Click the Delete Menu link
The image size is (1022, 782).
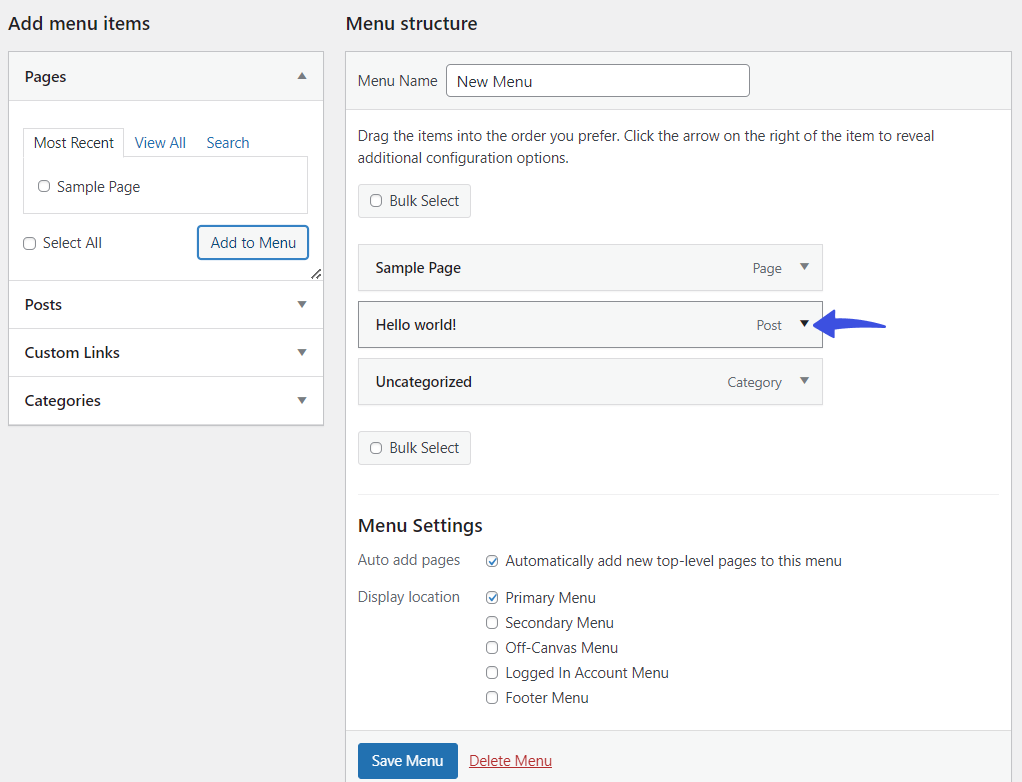point(510,760)
